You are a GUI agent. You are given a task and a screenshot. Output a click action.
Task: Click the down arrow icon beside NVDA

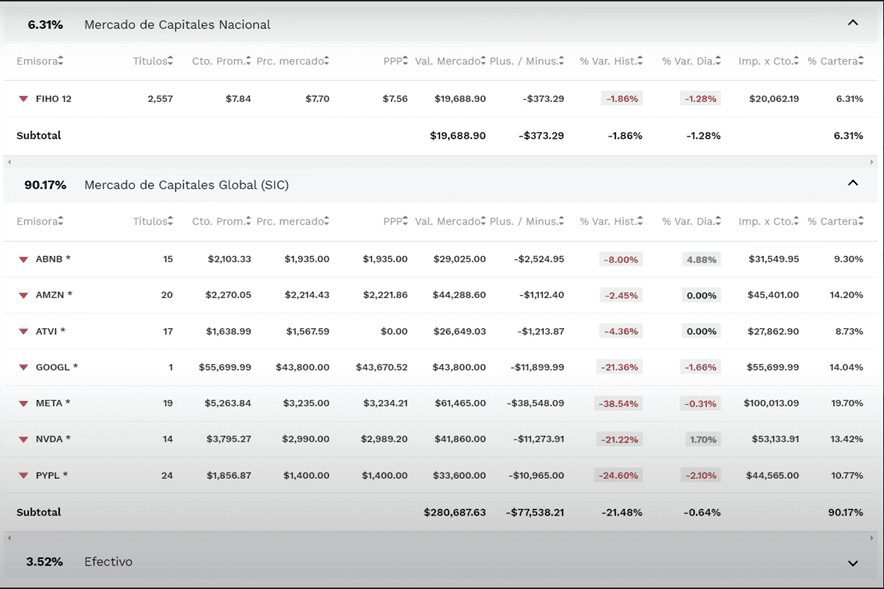tap(23, 439)
